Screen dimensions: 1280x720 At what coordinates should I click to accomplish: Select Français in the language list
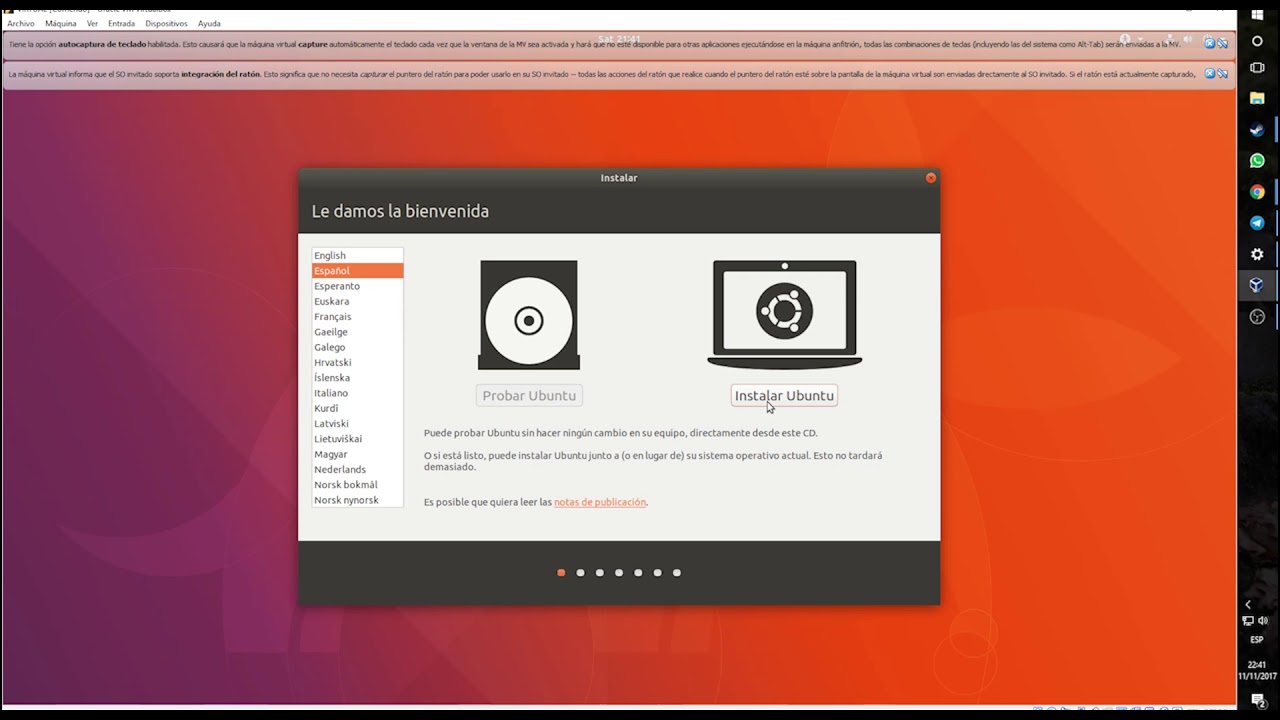[x=357, y=316]
